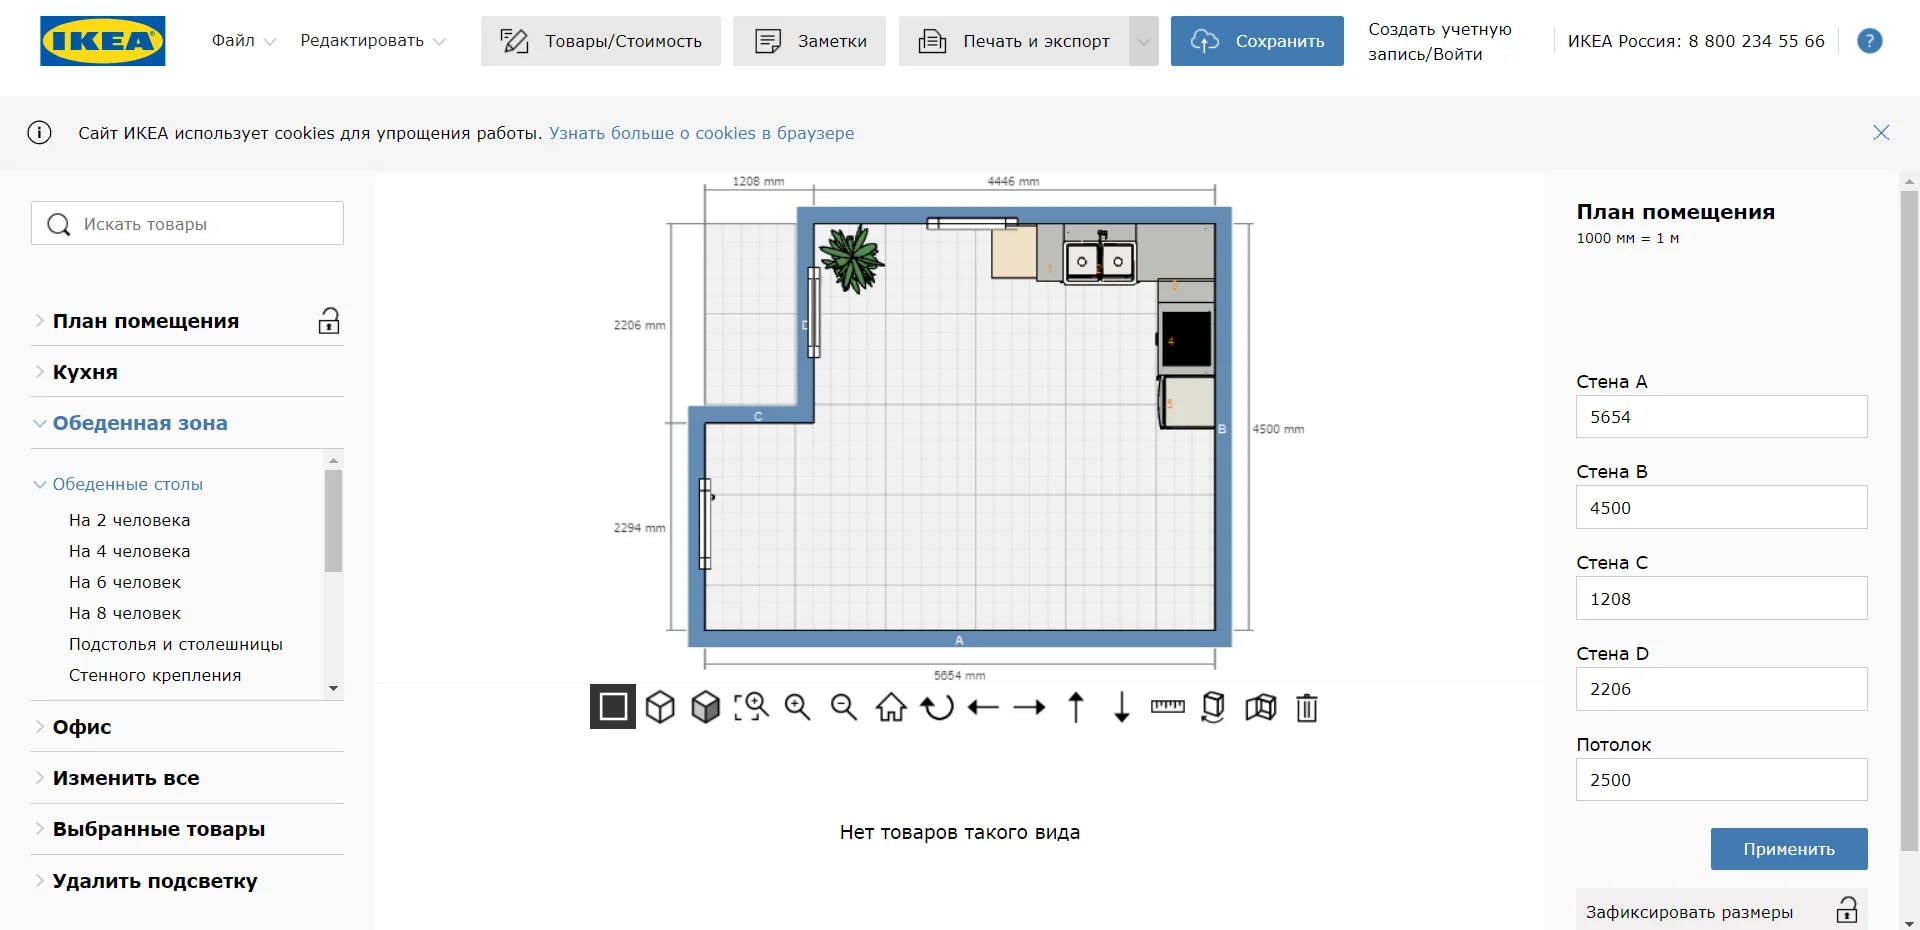Open the Печать и экспорт dropdown arrow
Image resolution: width=1920 pixels, height=930 pixels.
click(1143, 41)
